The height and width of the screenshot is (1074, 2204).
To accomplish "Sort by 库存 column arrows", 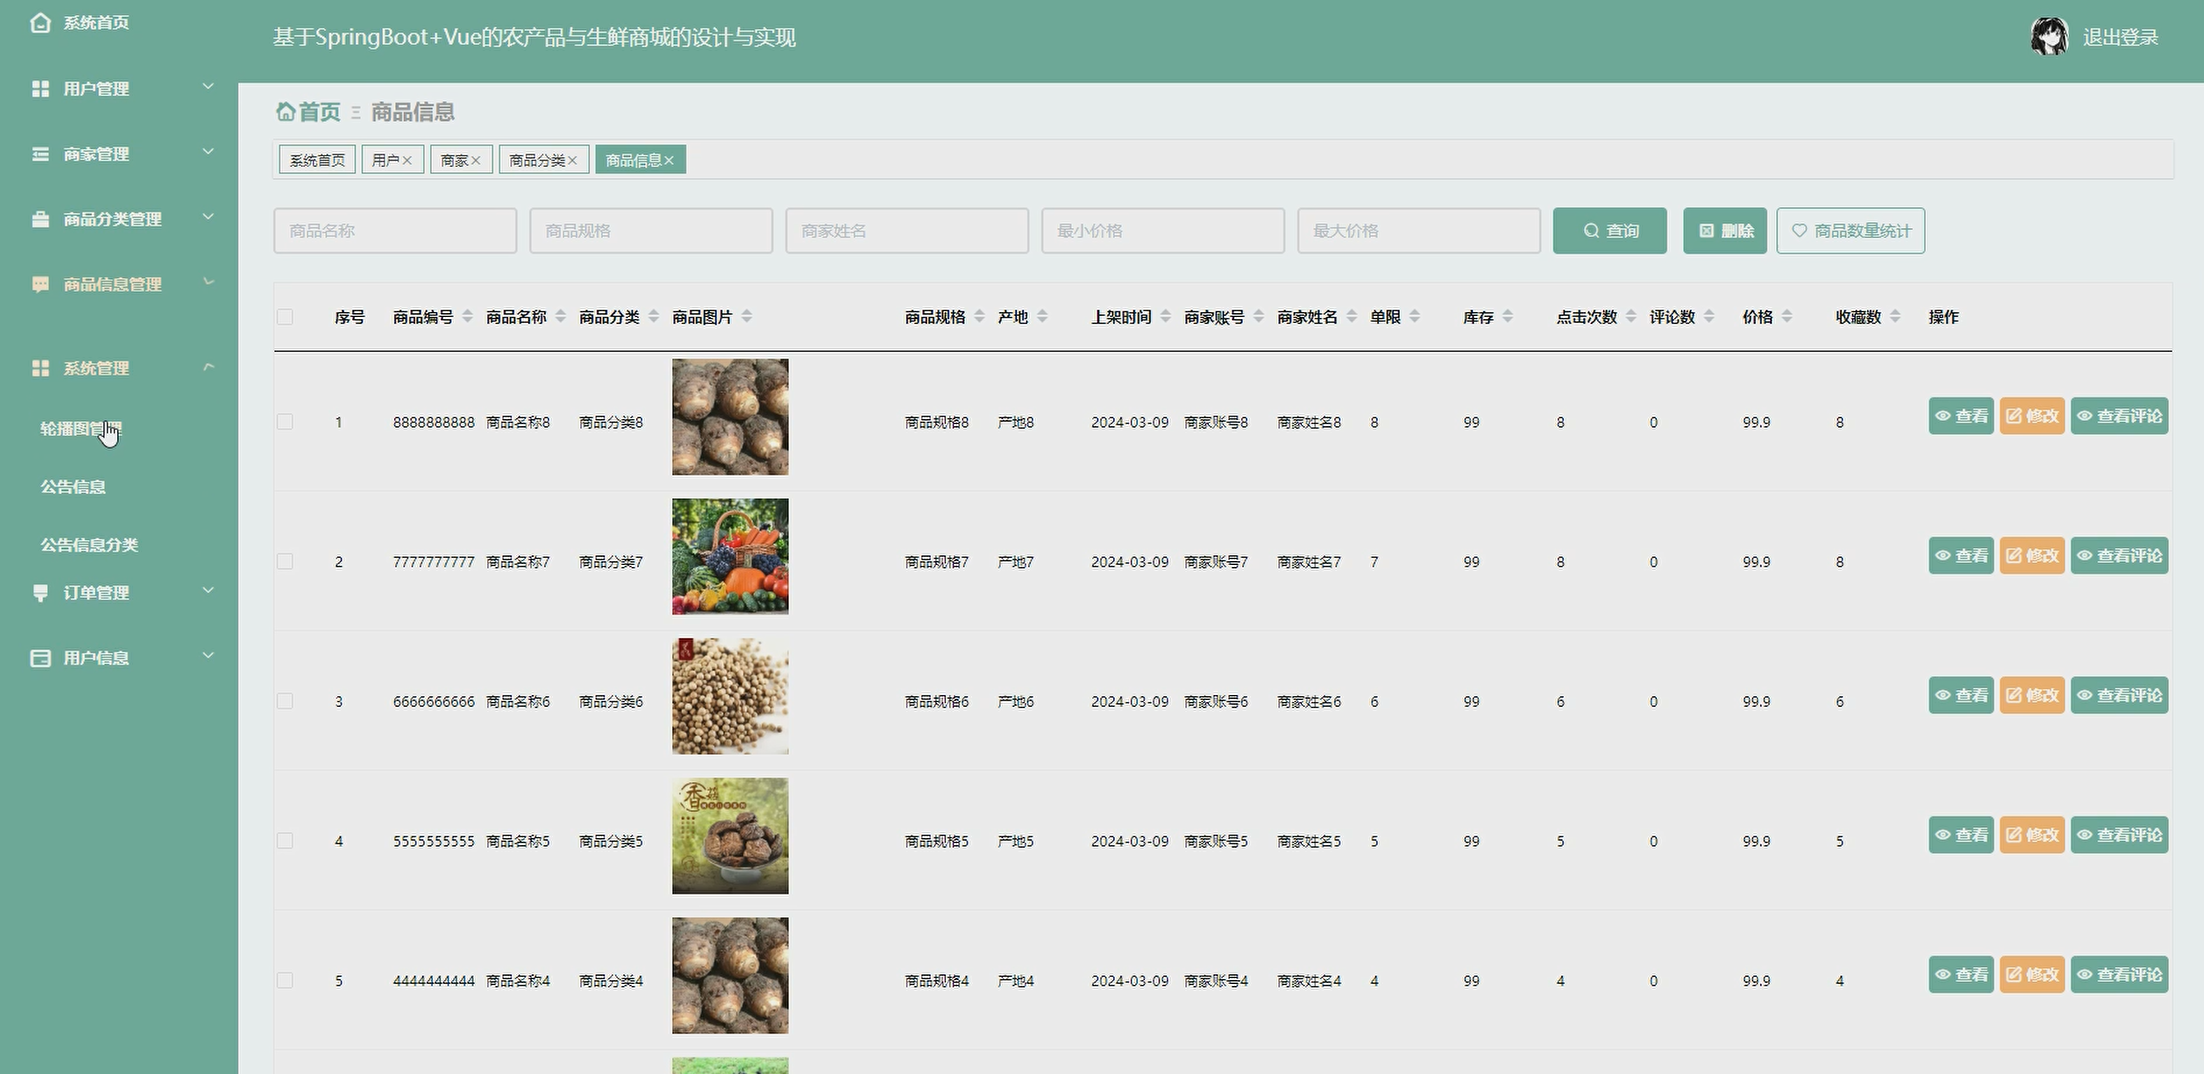I will coord(1507,317).
